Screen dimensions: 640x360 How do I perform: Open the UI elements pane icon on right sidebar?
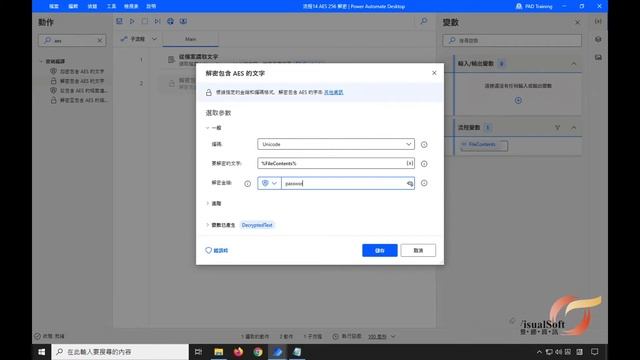(598, 40)
